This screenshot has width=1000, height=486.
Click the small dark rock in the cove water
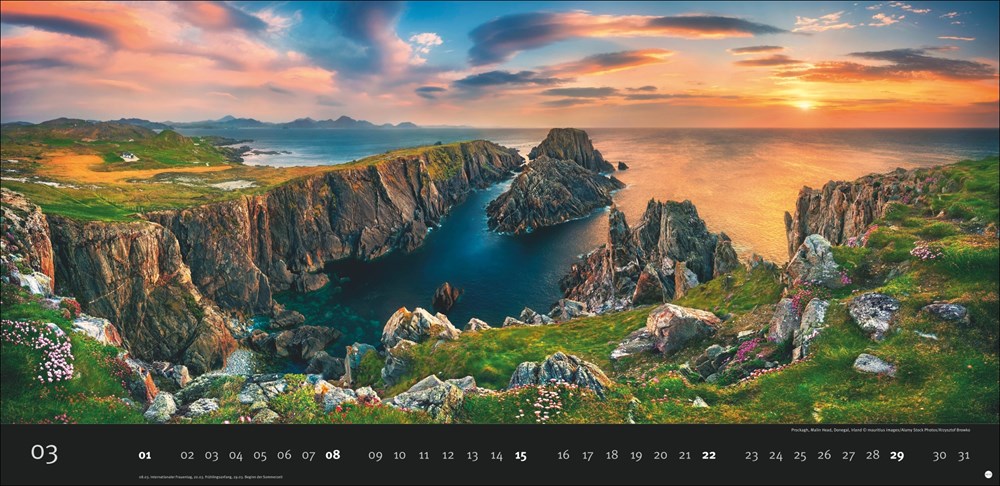pyautogui.click(x=446, y=296)
